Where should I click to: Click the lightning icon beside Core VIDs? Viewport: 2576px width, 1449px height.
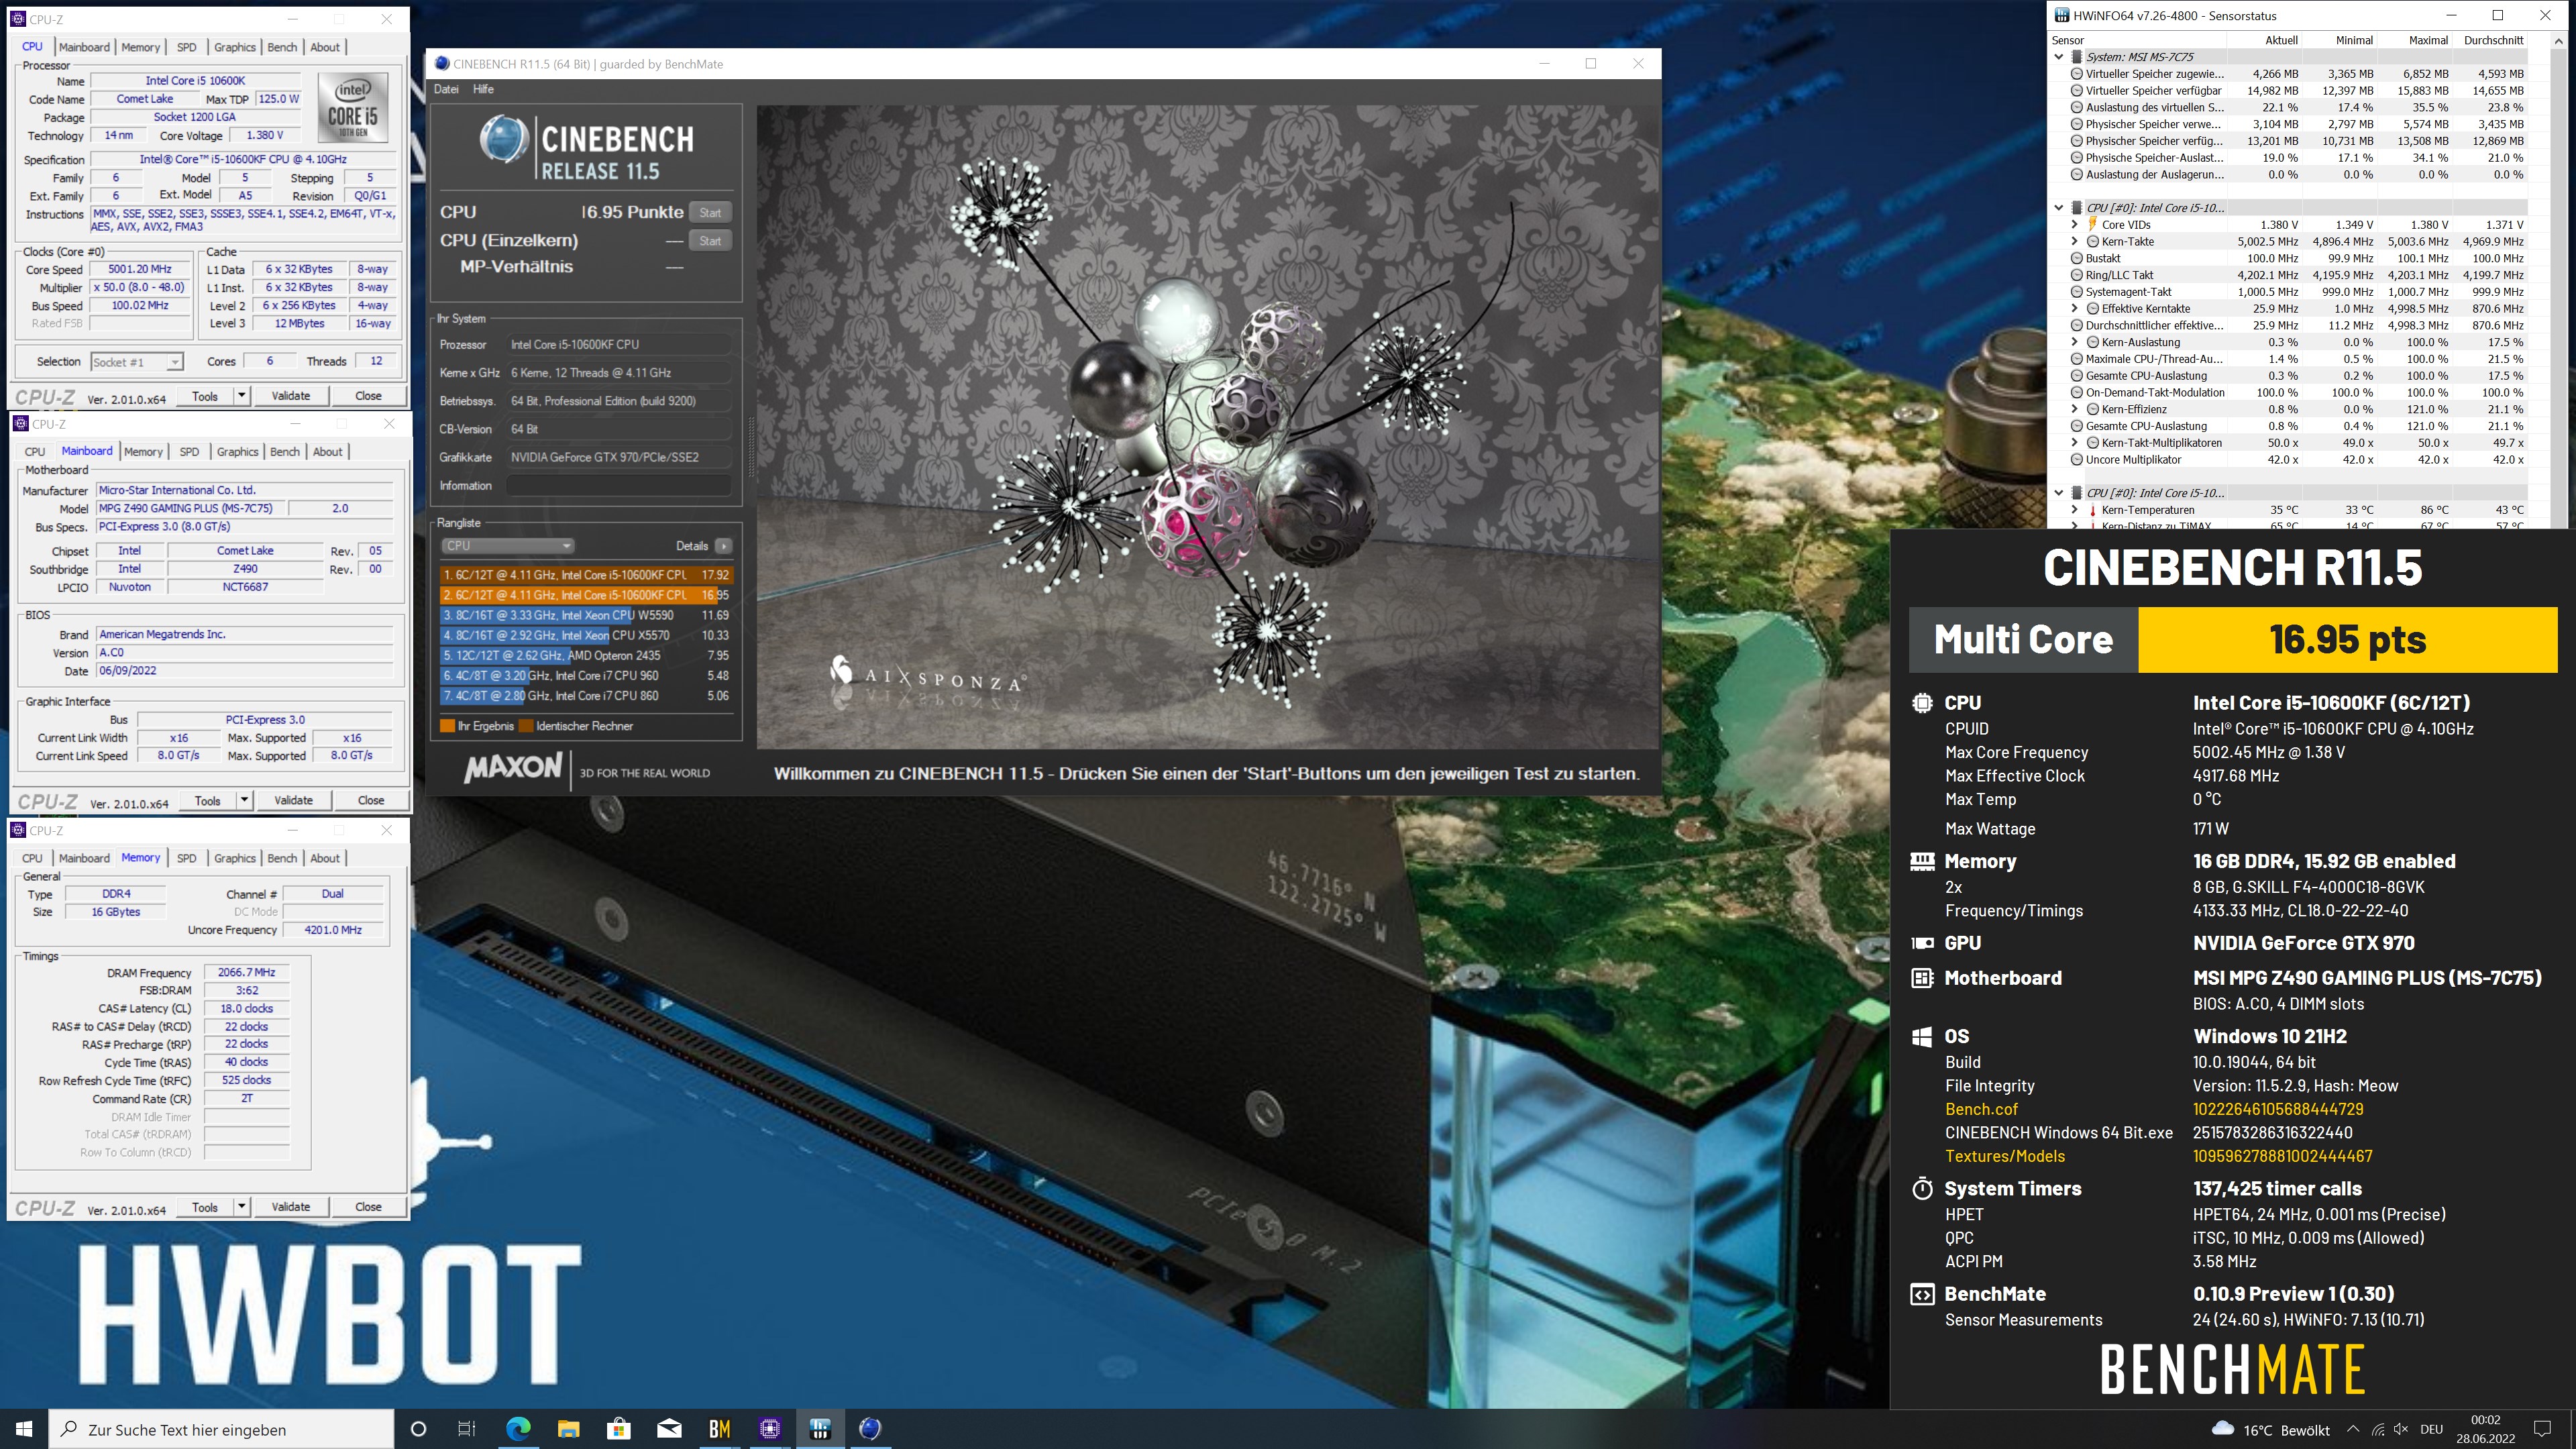[x=2093, y=224]
